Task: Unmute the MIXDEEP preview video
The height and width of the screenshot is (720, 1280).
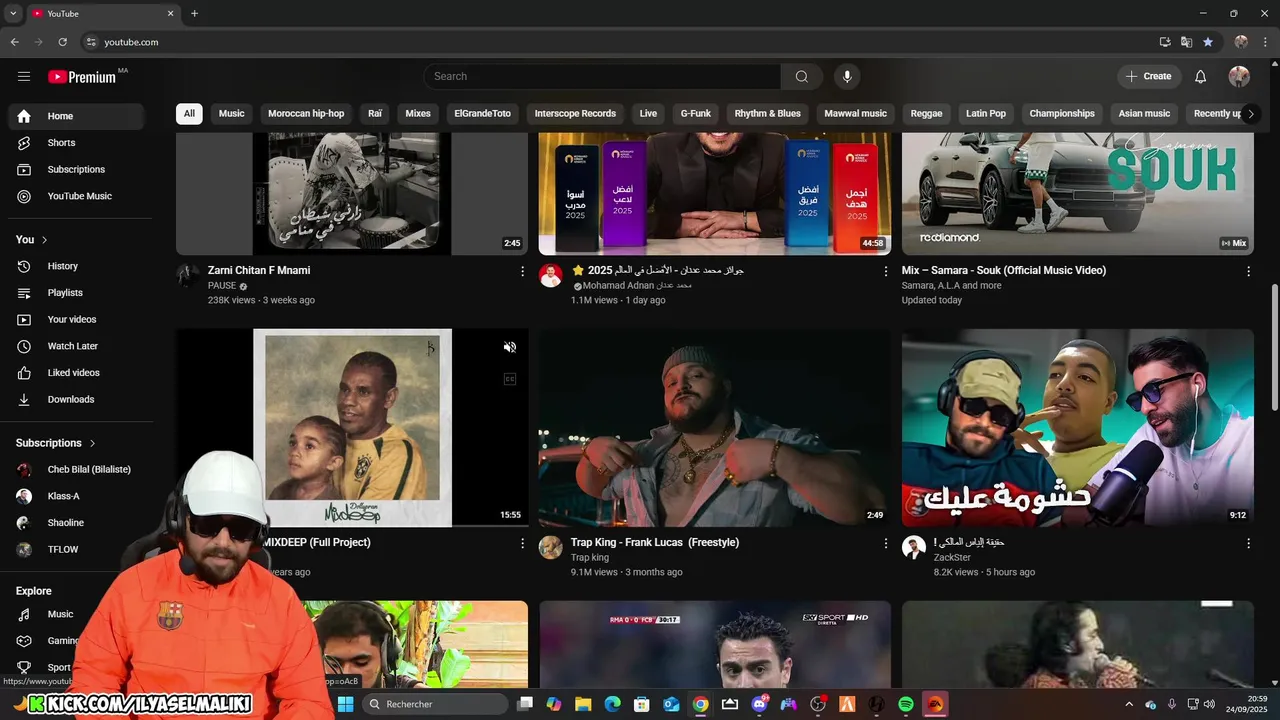Action: [x=510, y=347]
